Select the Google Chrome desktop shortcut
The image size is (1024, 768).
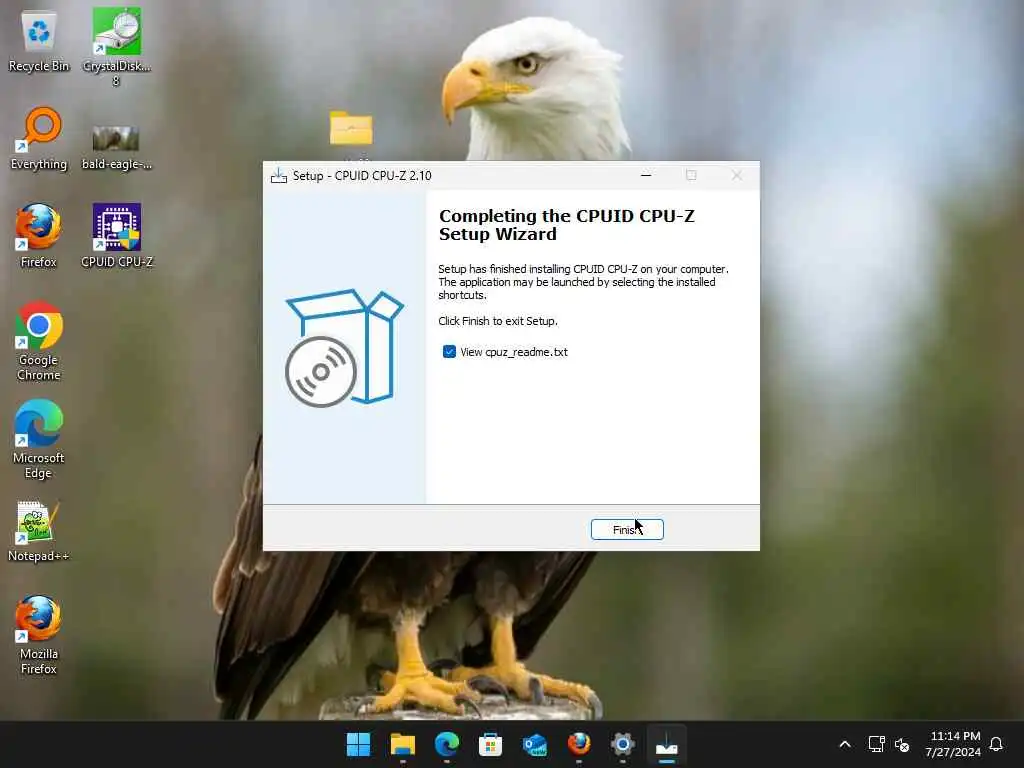(x=39, y=341)
